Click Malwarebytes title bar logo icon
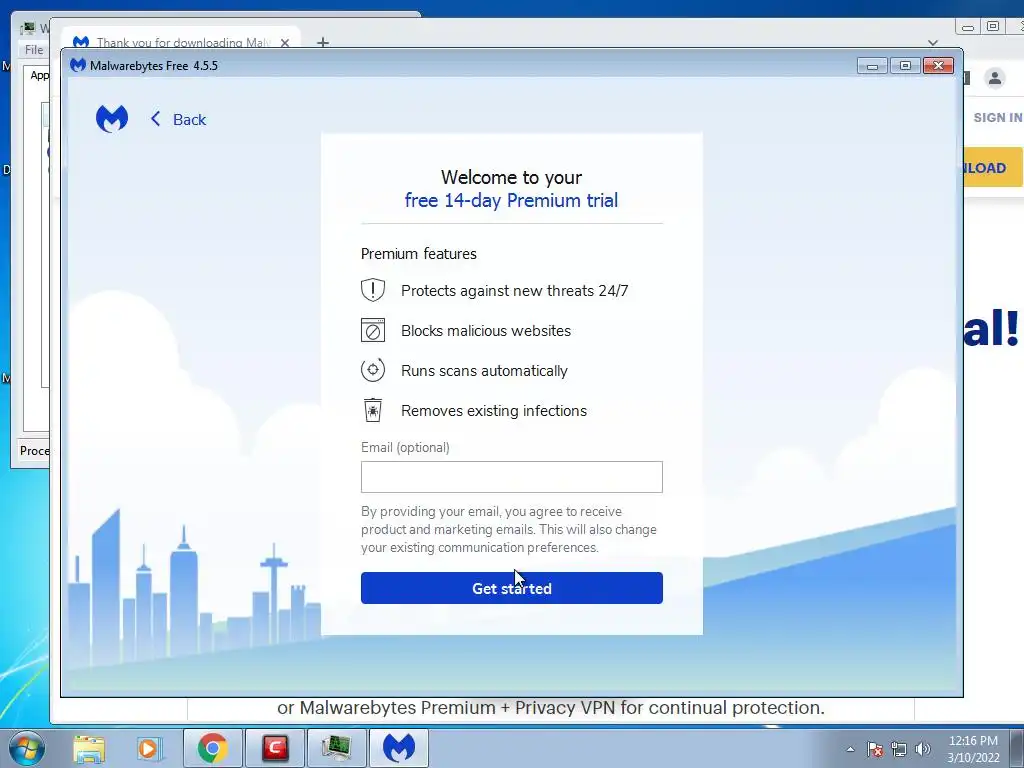1024x768 pixels. [78, 65]
